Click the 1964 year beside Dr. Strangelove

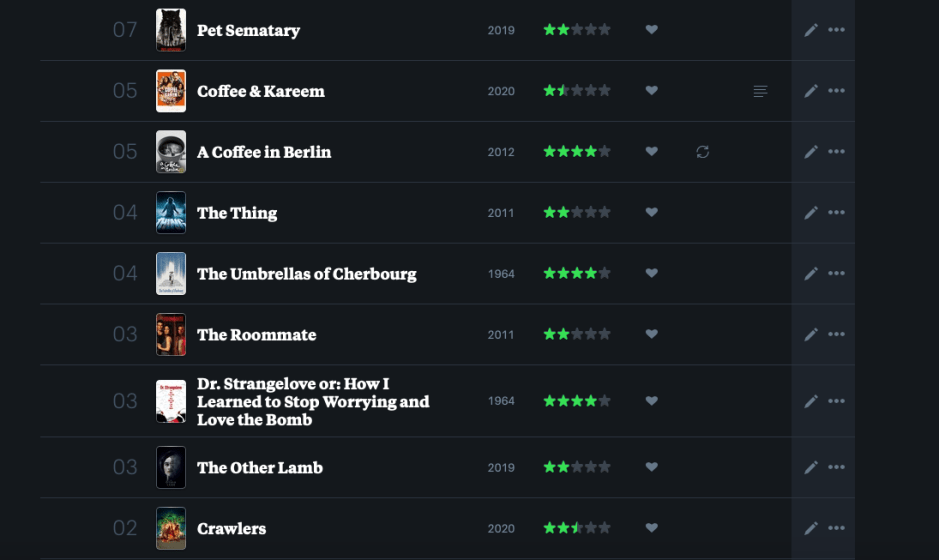click(501, 401)
